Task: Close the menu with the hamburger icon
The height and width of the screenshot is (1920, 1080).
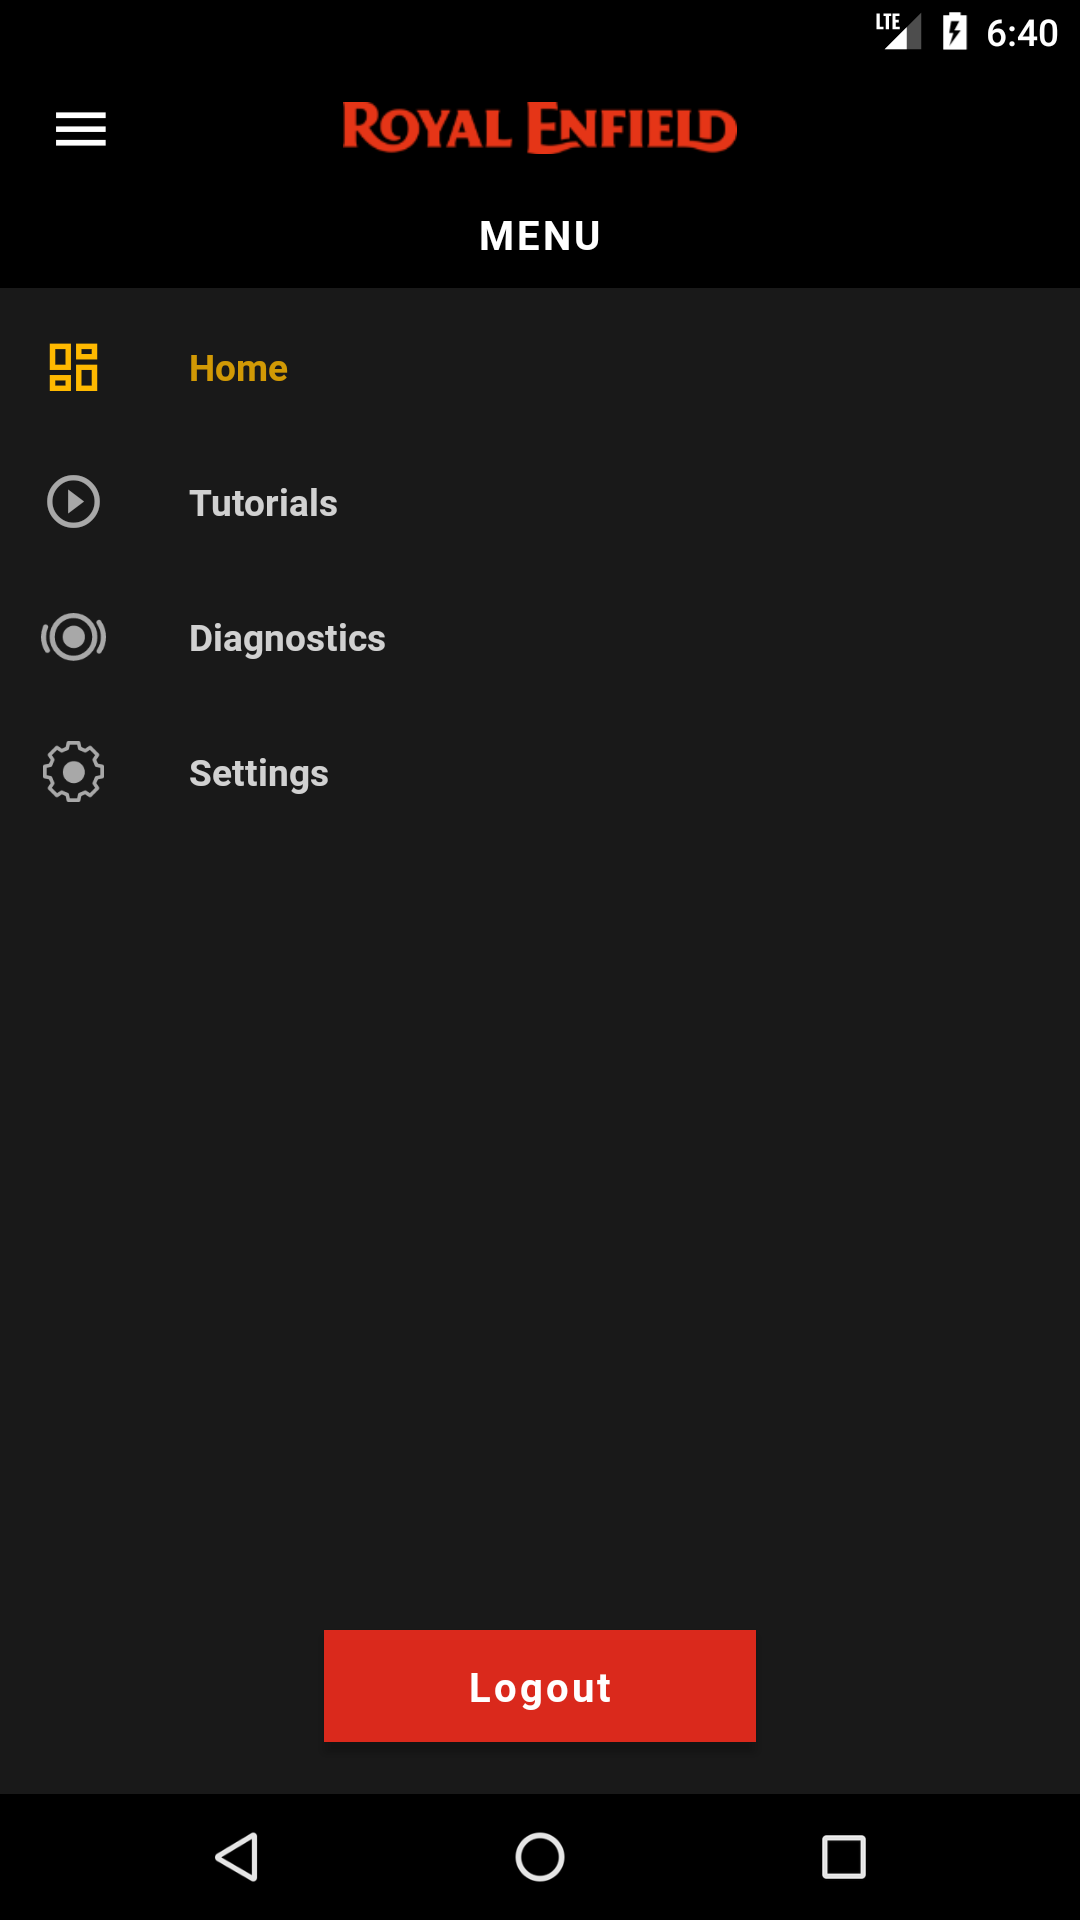Action: pyautogui.click(x=80, y=129)
